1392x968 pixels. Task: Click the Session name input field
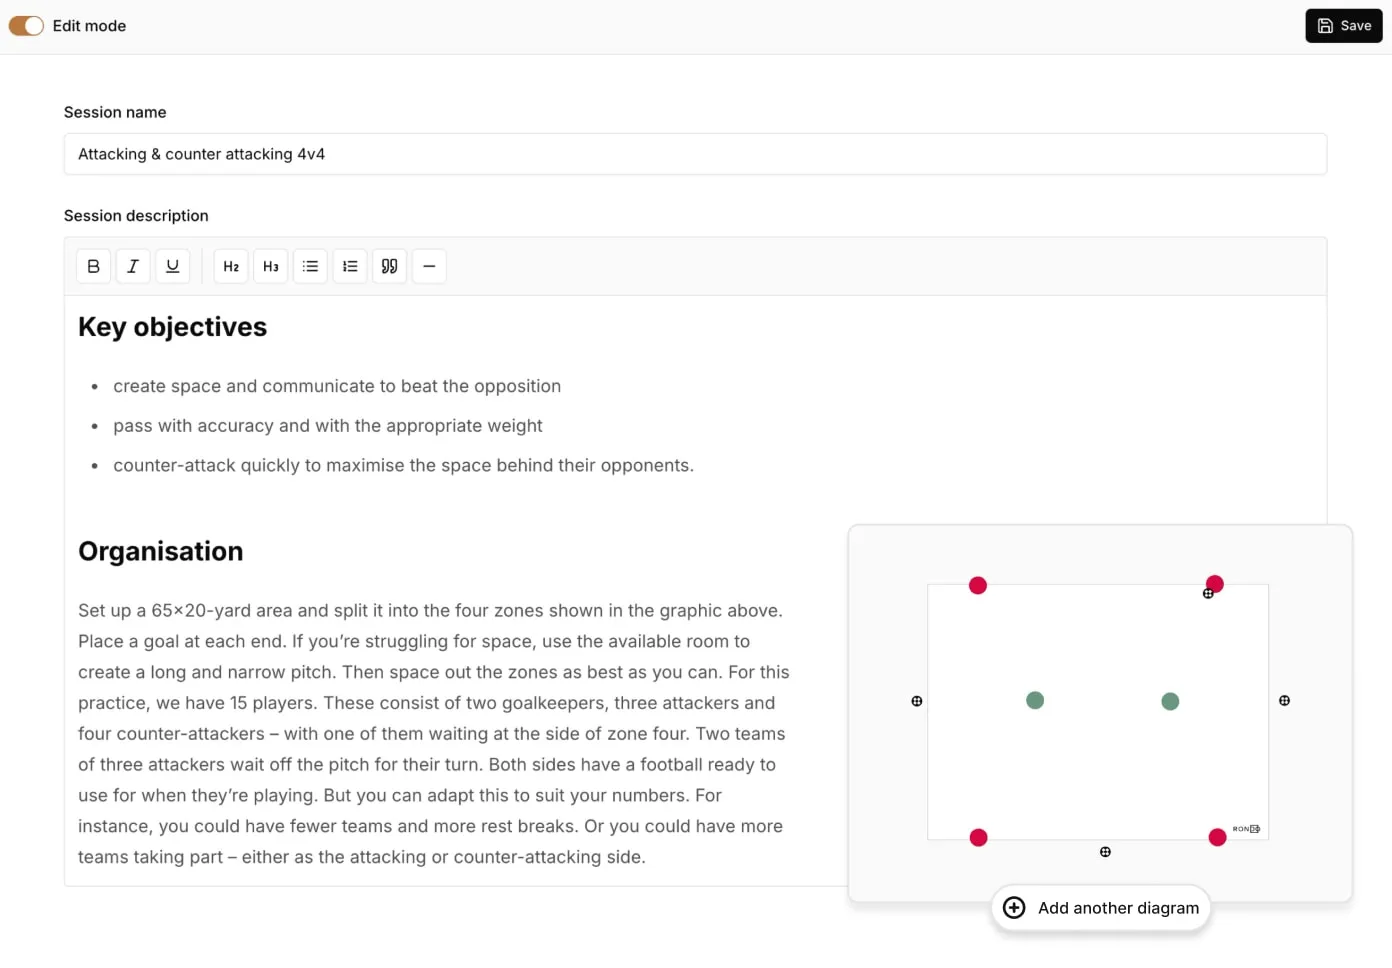(695, 154)
